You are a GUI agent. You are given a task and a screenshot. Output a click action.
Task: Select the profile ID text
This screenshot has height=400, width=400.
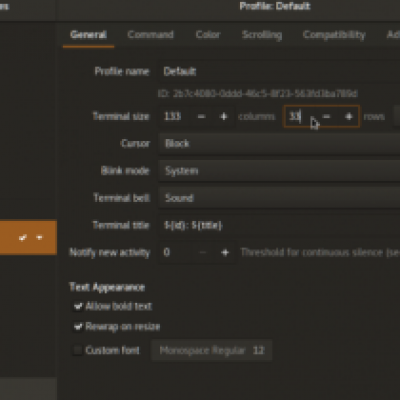258,93
